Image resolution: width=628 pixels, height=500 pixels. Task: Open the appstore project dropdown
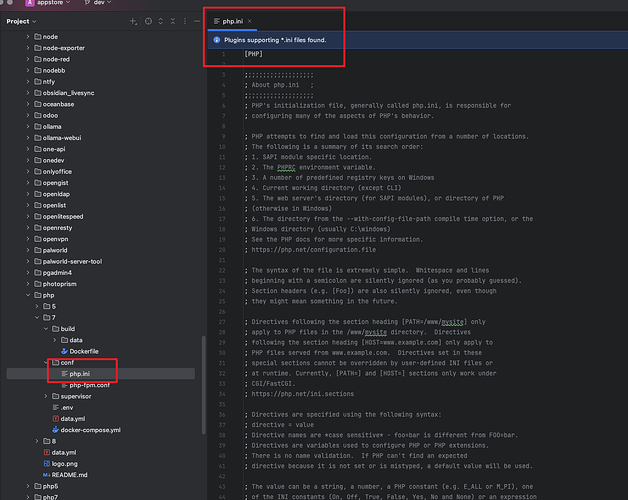point(48,3)
